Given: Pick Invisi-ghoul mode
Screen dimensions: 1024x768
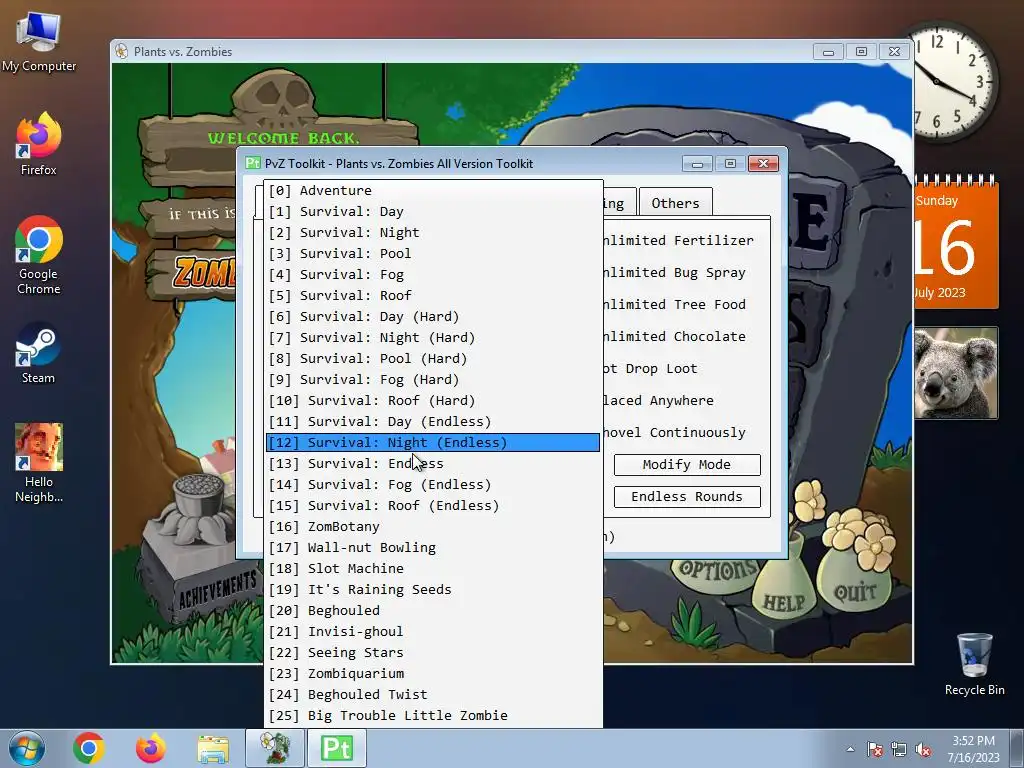Looking at the screenshot, I should click(x=433, y=632).
